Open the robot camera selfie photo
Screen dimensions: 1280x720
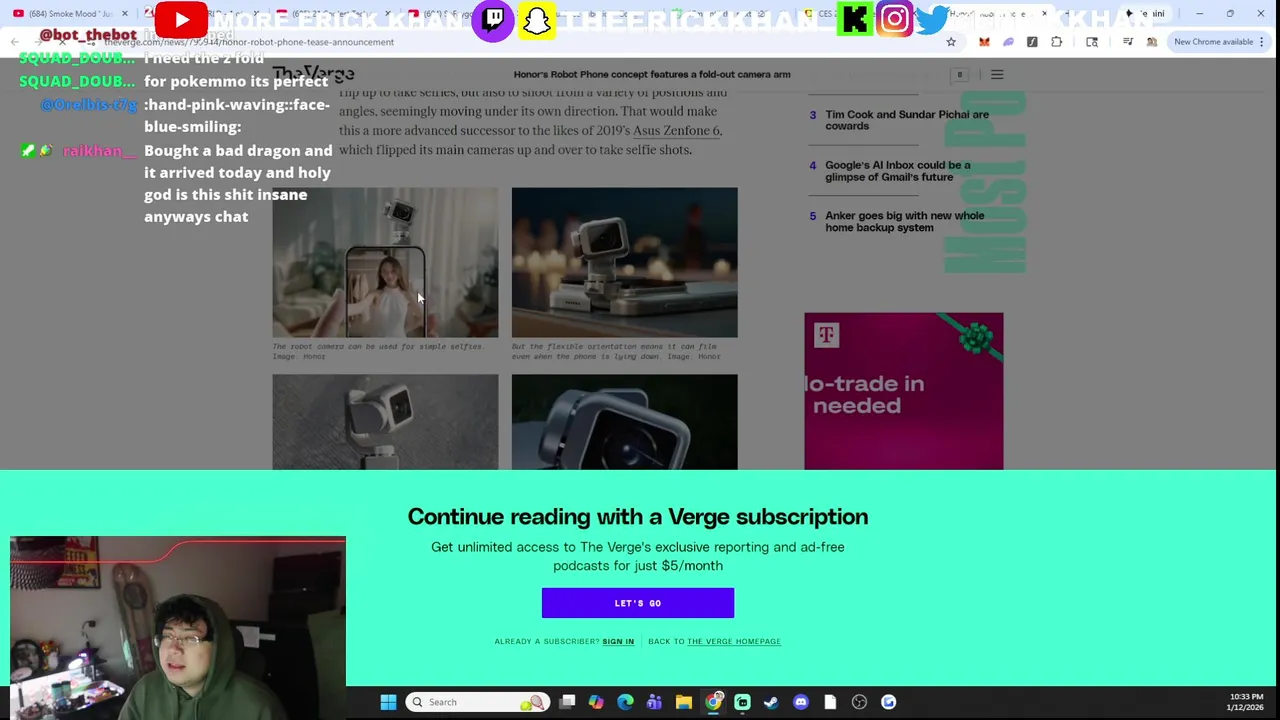pos(385,262)
